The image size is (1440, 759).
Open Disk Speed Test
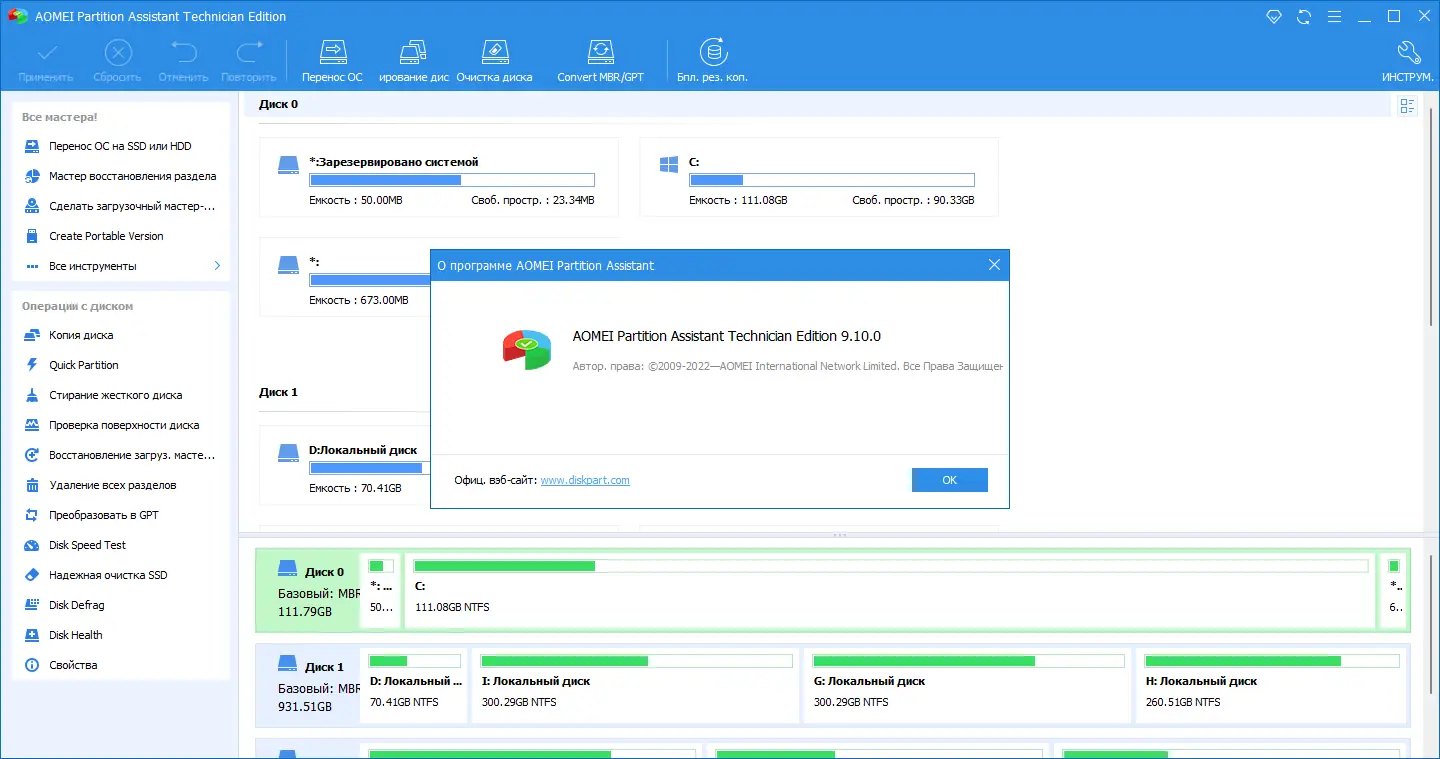pos(120,545)
